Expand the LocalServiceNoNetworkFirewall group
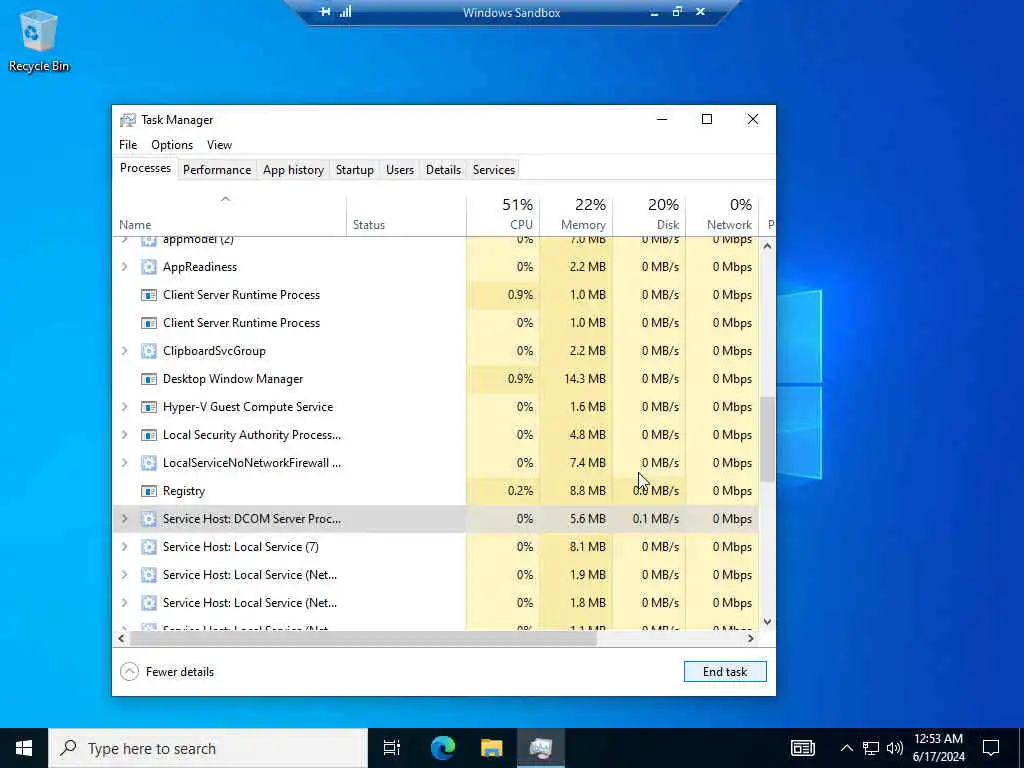The image size is (1024, 768). coord(125,464)
